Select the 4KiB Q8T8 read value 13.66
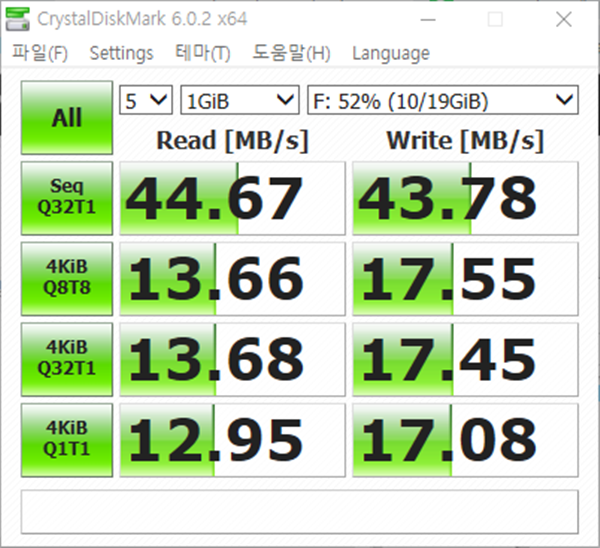600x548 pixels. (x=232, y=279)
